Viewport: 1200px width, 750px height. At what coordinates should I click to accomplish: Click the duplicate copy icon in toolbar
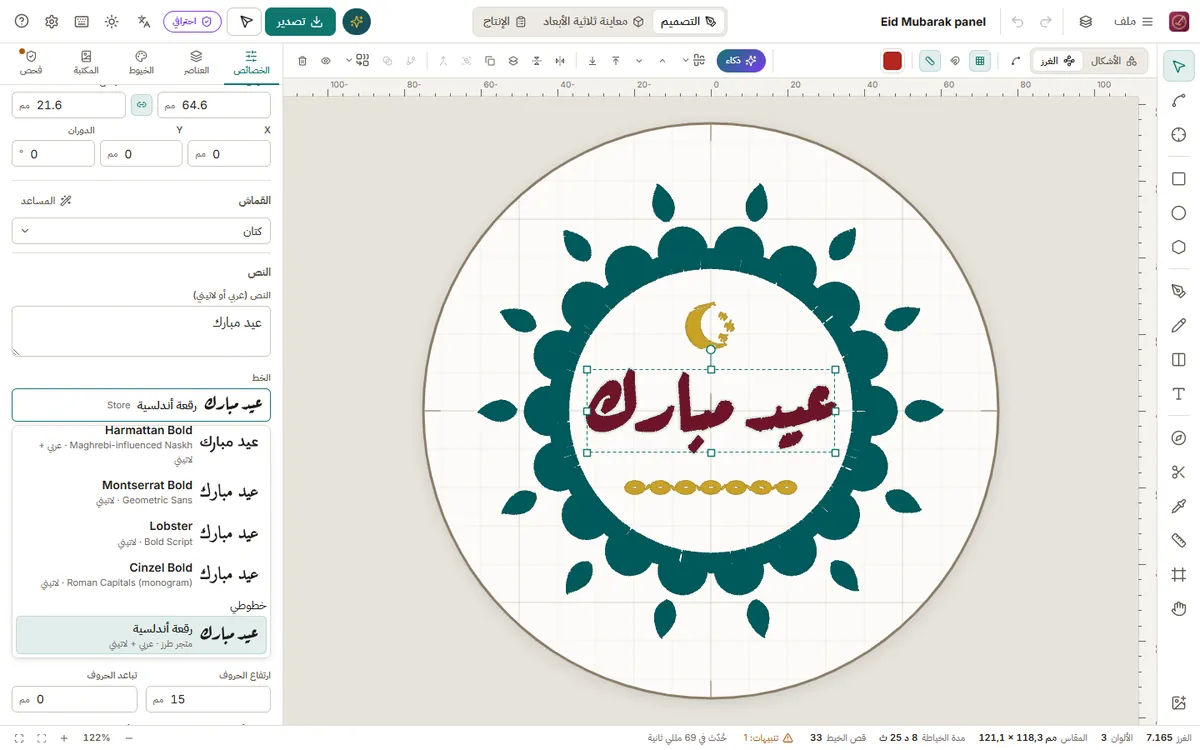click(490, 61)
